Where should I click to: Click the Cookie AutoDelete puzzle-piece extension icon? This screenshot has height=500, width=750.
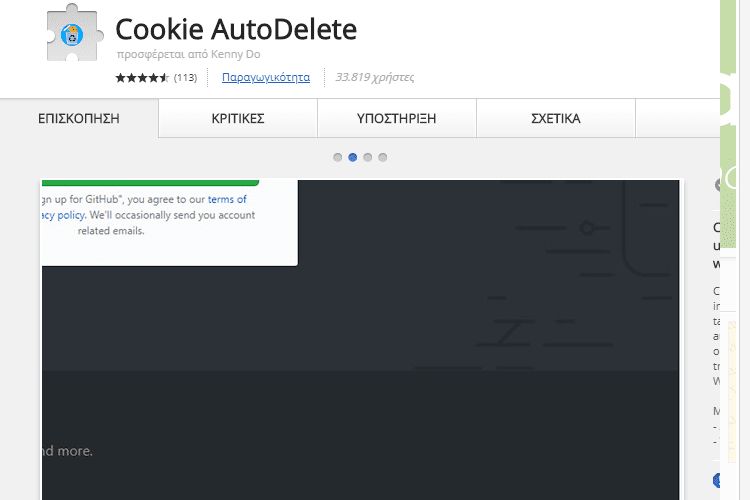(75, 33)
